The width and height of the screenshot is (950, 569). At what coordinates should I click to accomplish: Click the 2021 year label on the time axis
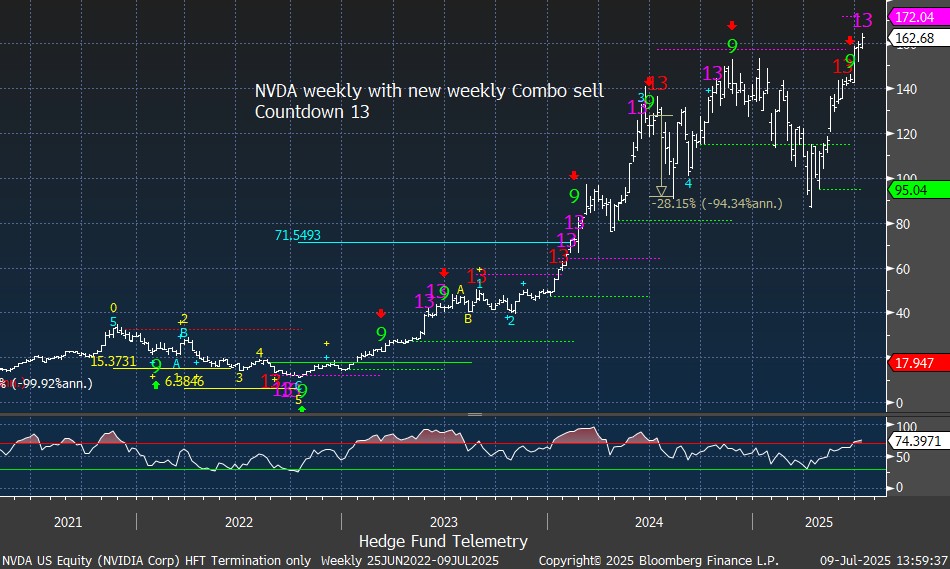(68, 522)
